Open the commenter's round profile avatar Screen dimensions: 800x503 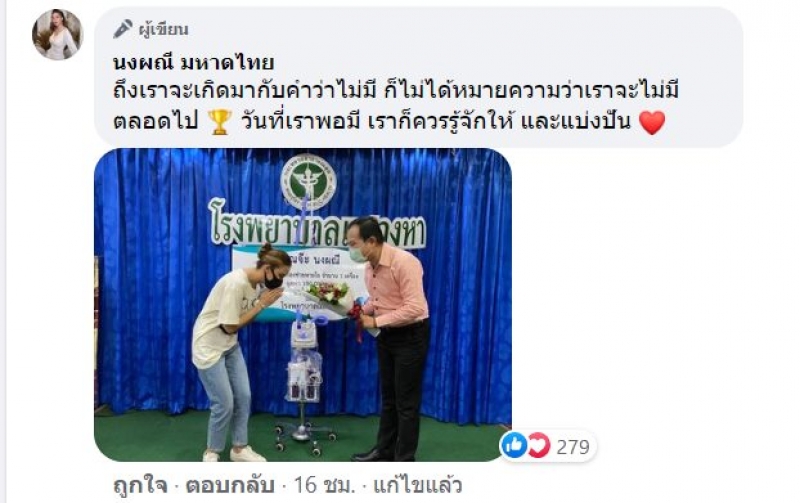tap(57, 34)
